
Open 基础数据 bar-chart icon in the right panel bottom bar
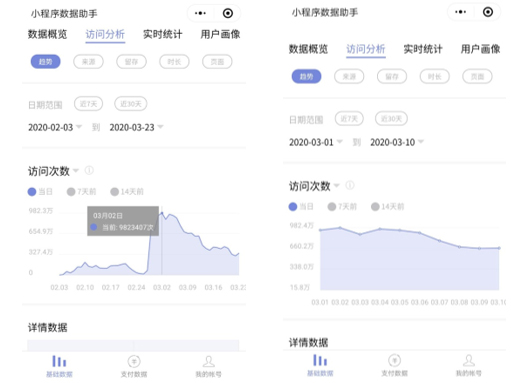pyautogui.click(x=320, y=360)
